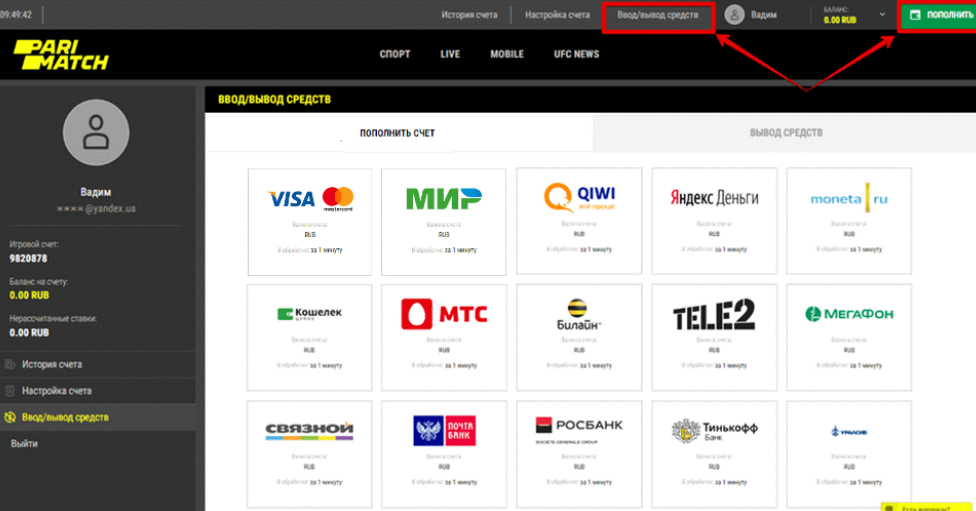Choose МегаФон mobile payment
This screenshot has width=976, height=511.
point(849,338)
